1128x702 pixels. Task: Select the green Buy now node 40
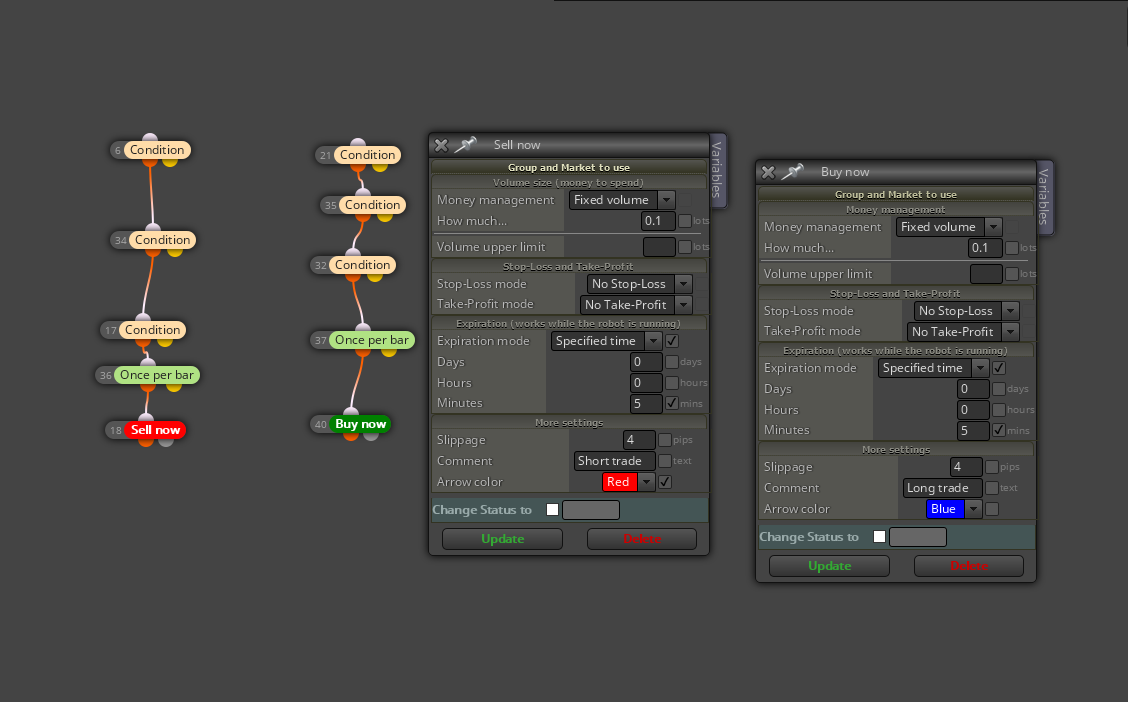point(360,424)
